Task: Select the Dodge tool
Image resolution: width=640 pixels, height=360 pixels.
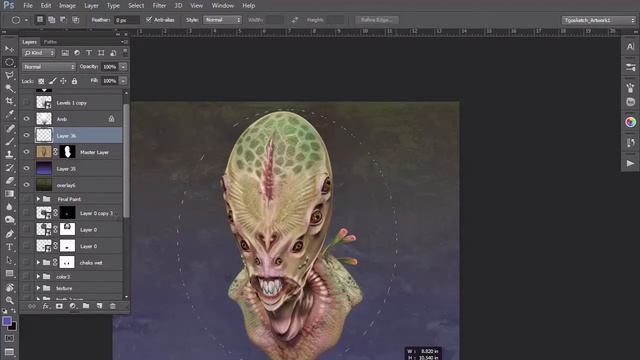Action: [9, 220]
